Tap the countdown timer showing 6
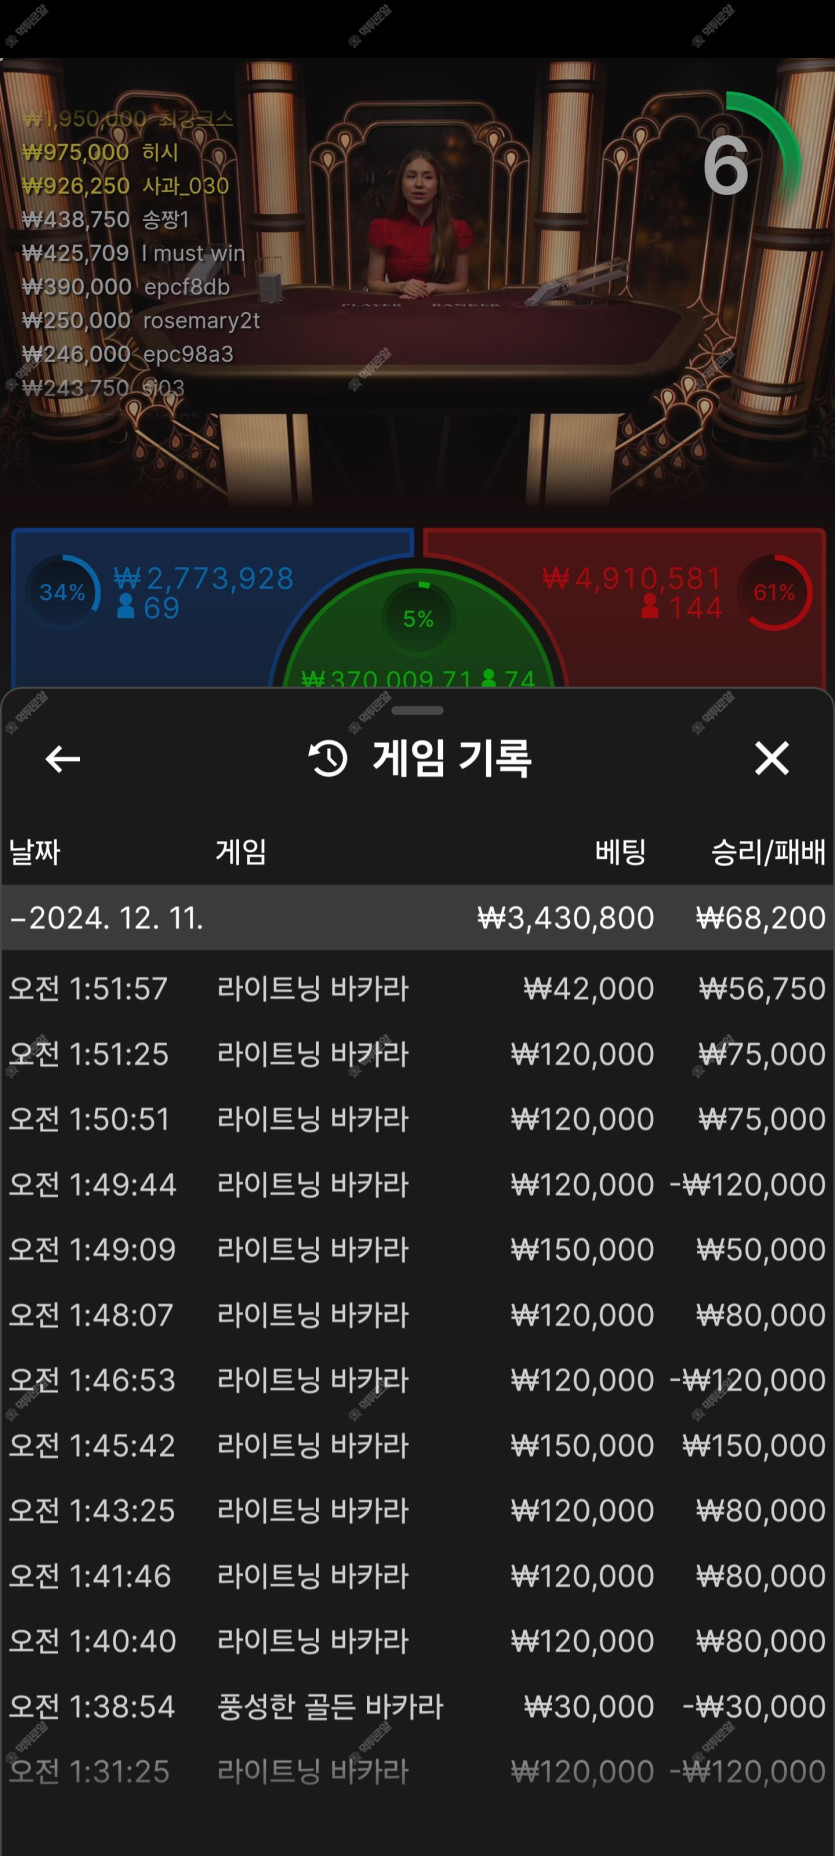 click(x=727, y=166)
